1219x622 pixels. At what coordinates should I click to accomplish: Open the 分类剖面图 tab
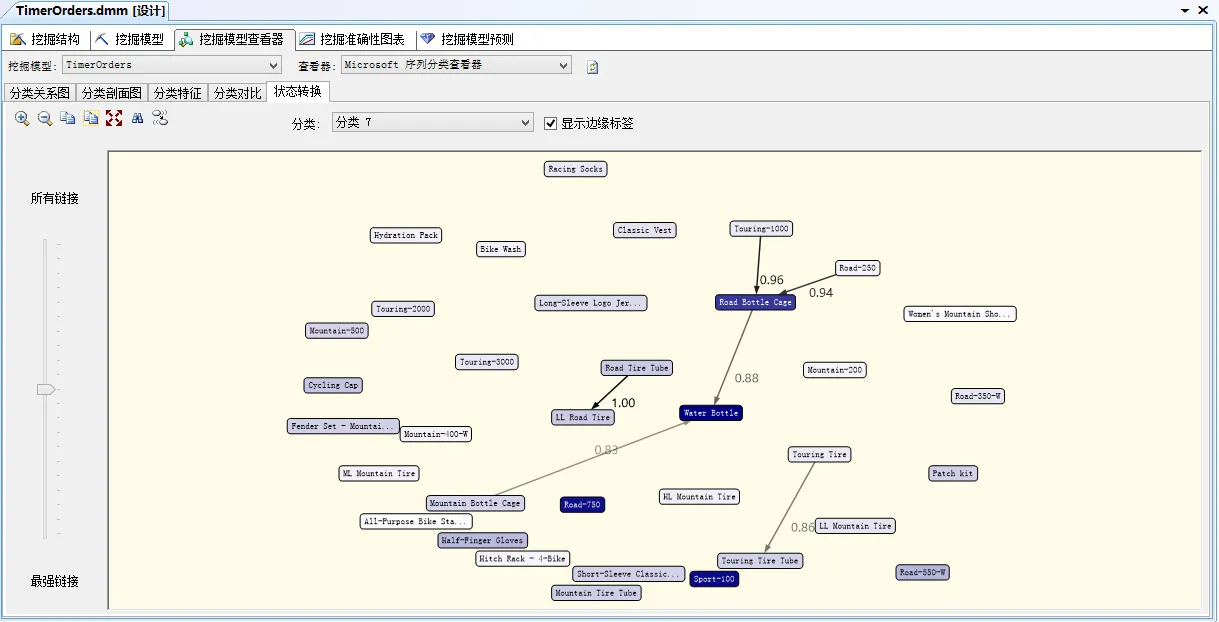coord(111,93)
